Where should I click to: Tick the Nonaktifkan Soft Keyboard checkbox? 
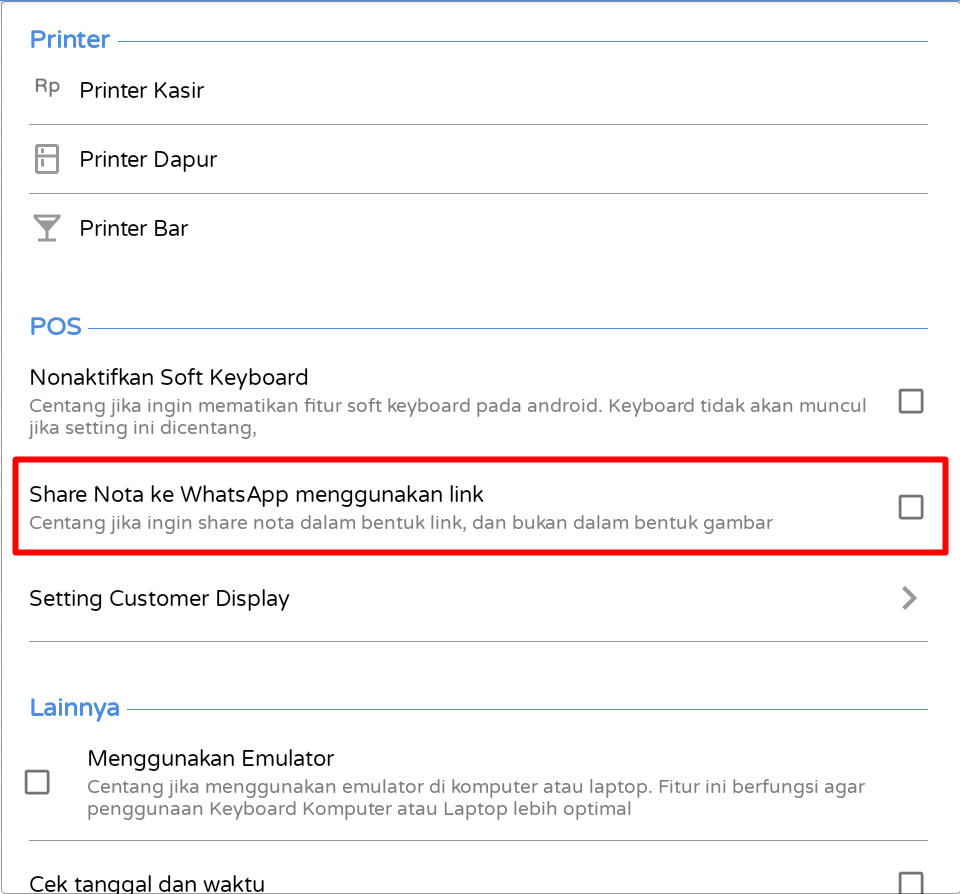point(911,402)
